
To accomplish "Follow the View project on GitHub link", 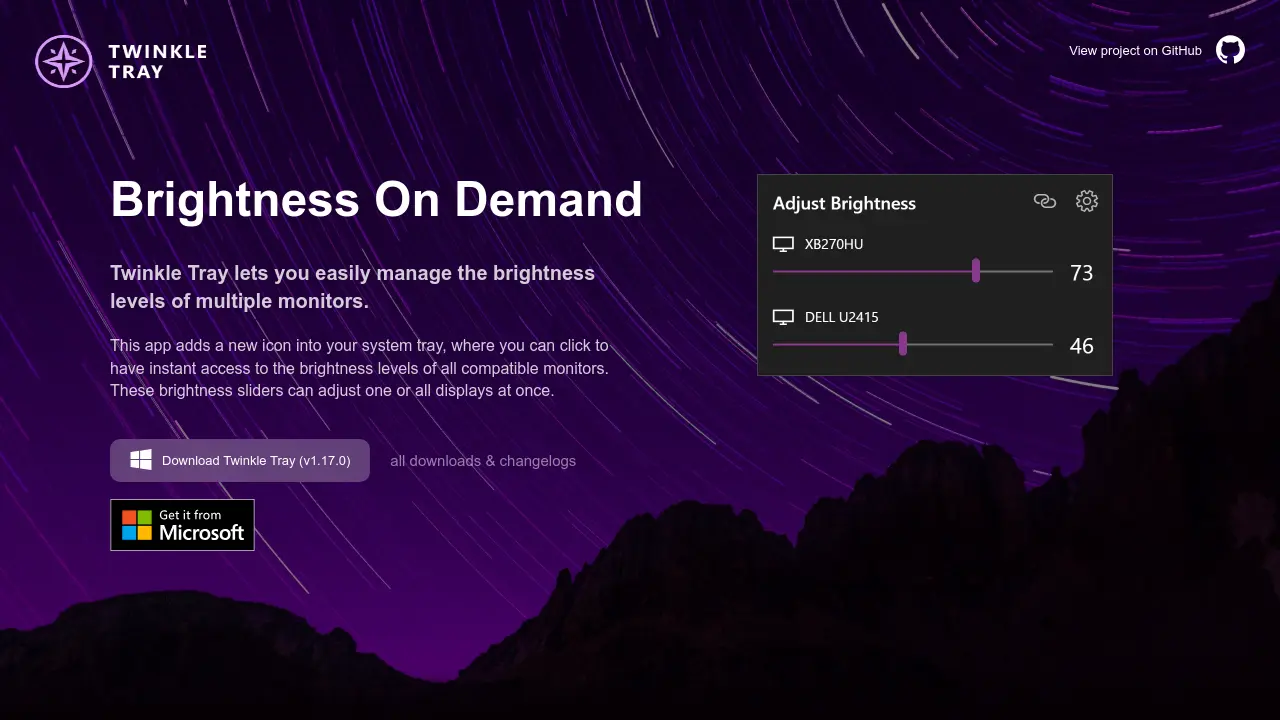I will point(1134,51).
